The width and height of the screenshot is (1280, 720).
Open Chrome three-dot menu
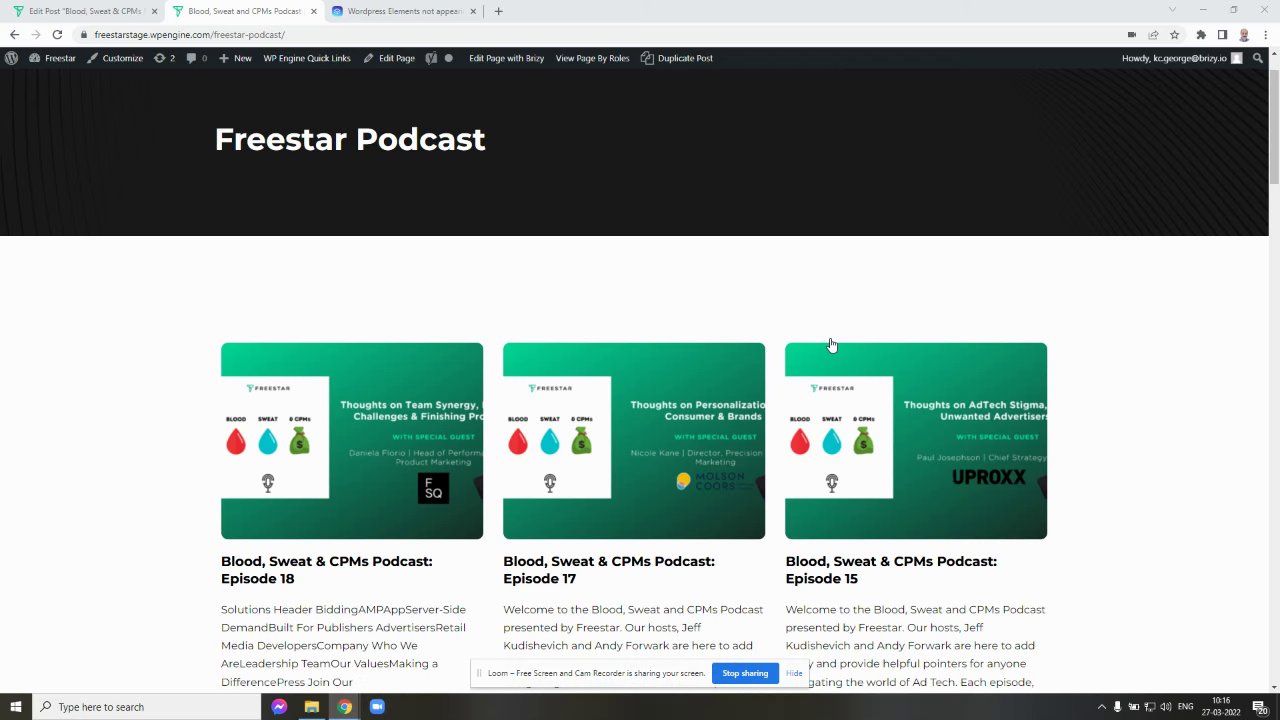[1266, 34]
